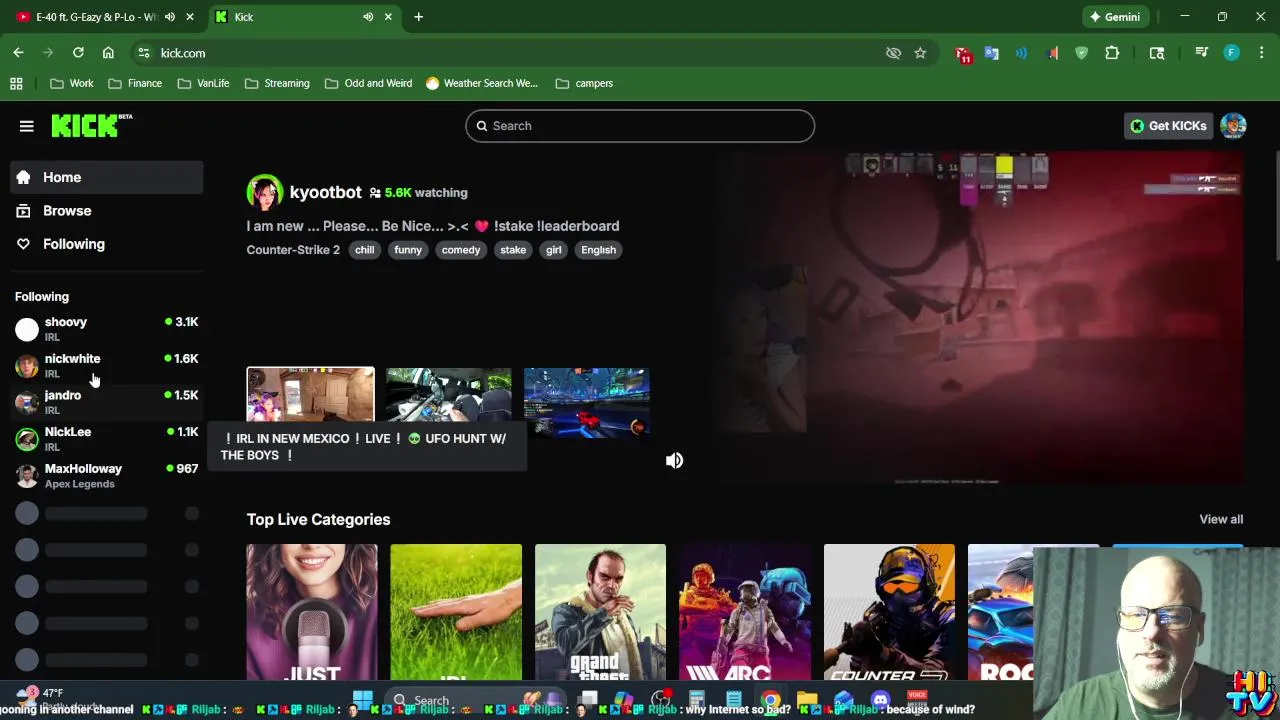Select Home in the Kick sidebar
The image size is (1280, 720).
point(107,177)
